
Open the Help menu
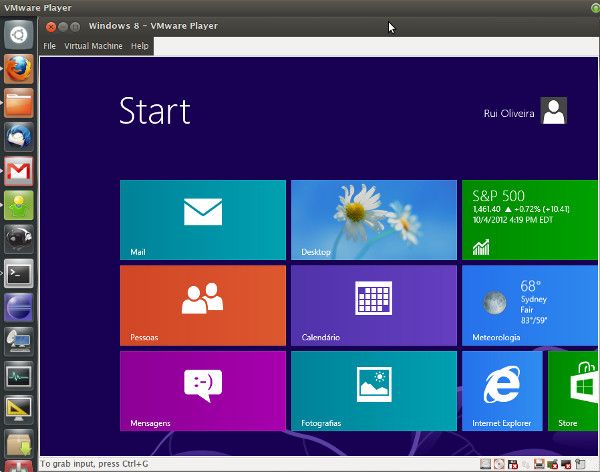(140, 46)
